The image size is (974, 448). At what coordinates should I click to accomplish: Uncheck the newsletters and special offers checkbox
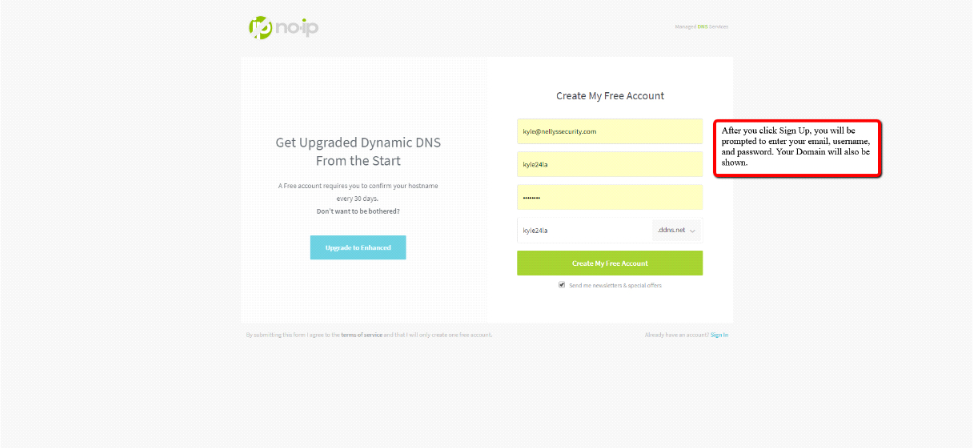pos(562,285)
